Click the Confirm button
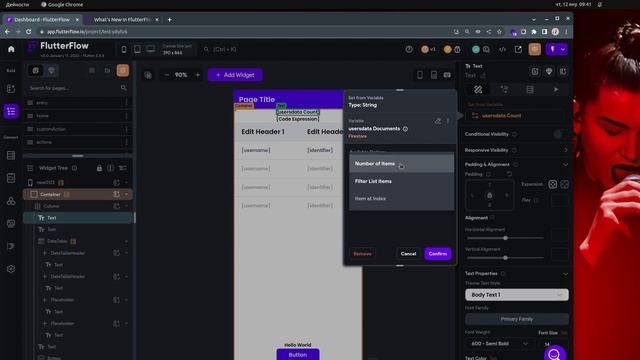 click(x=438, y=253)
